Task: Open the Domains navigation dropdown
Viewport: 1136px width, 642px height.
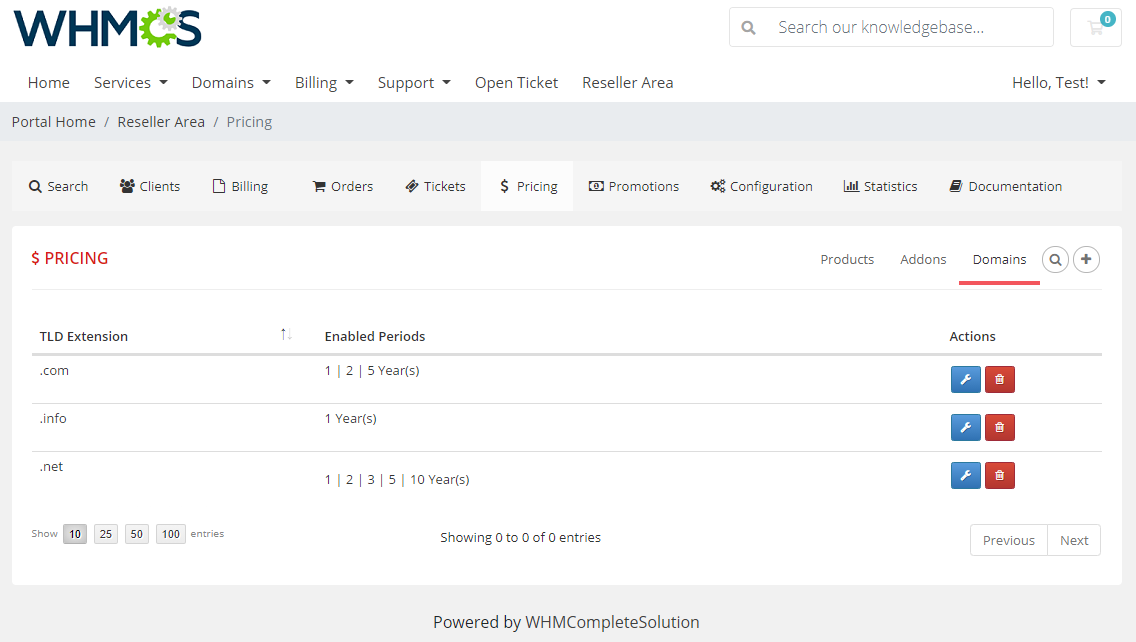Action: [231, 82]
